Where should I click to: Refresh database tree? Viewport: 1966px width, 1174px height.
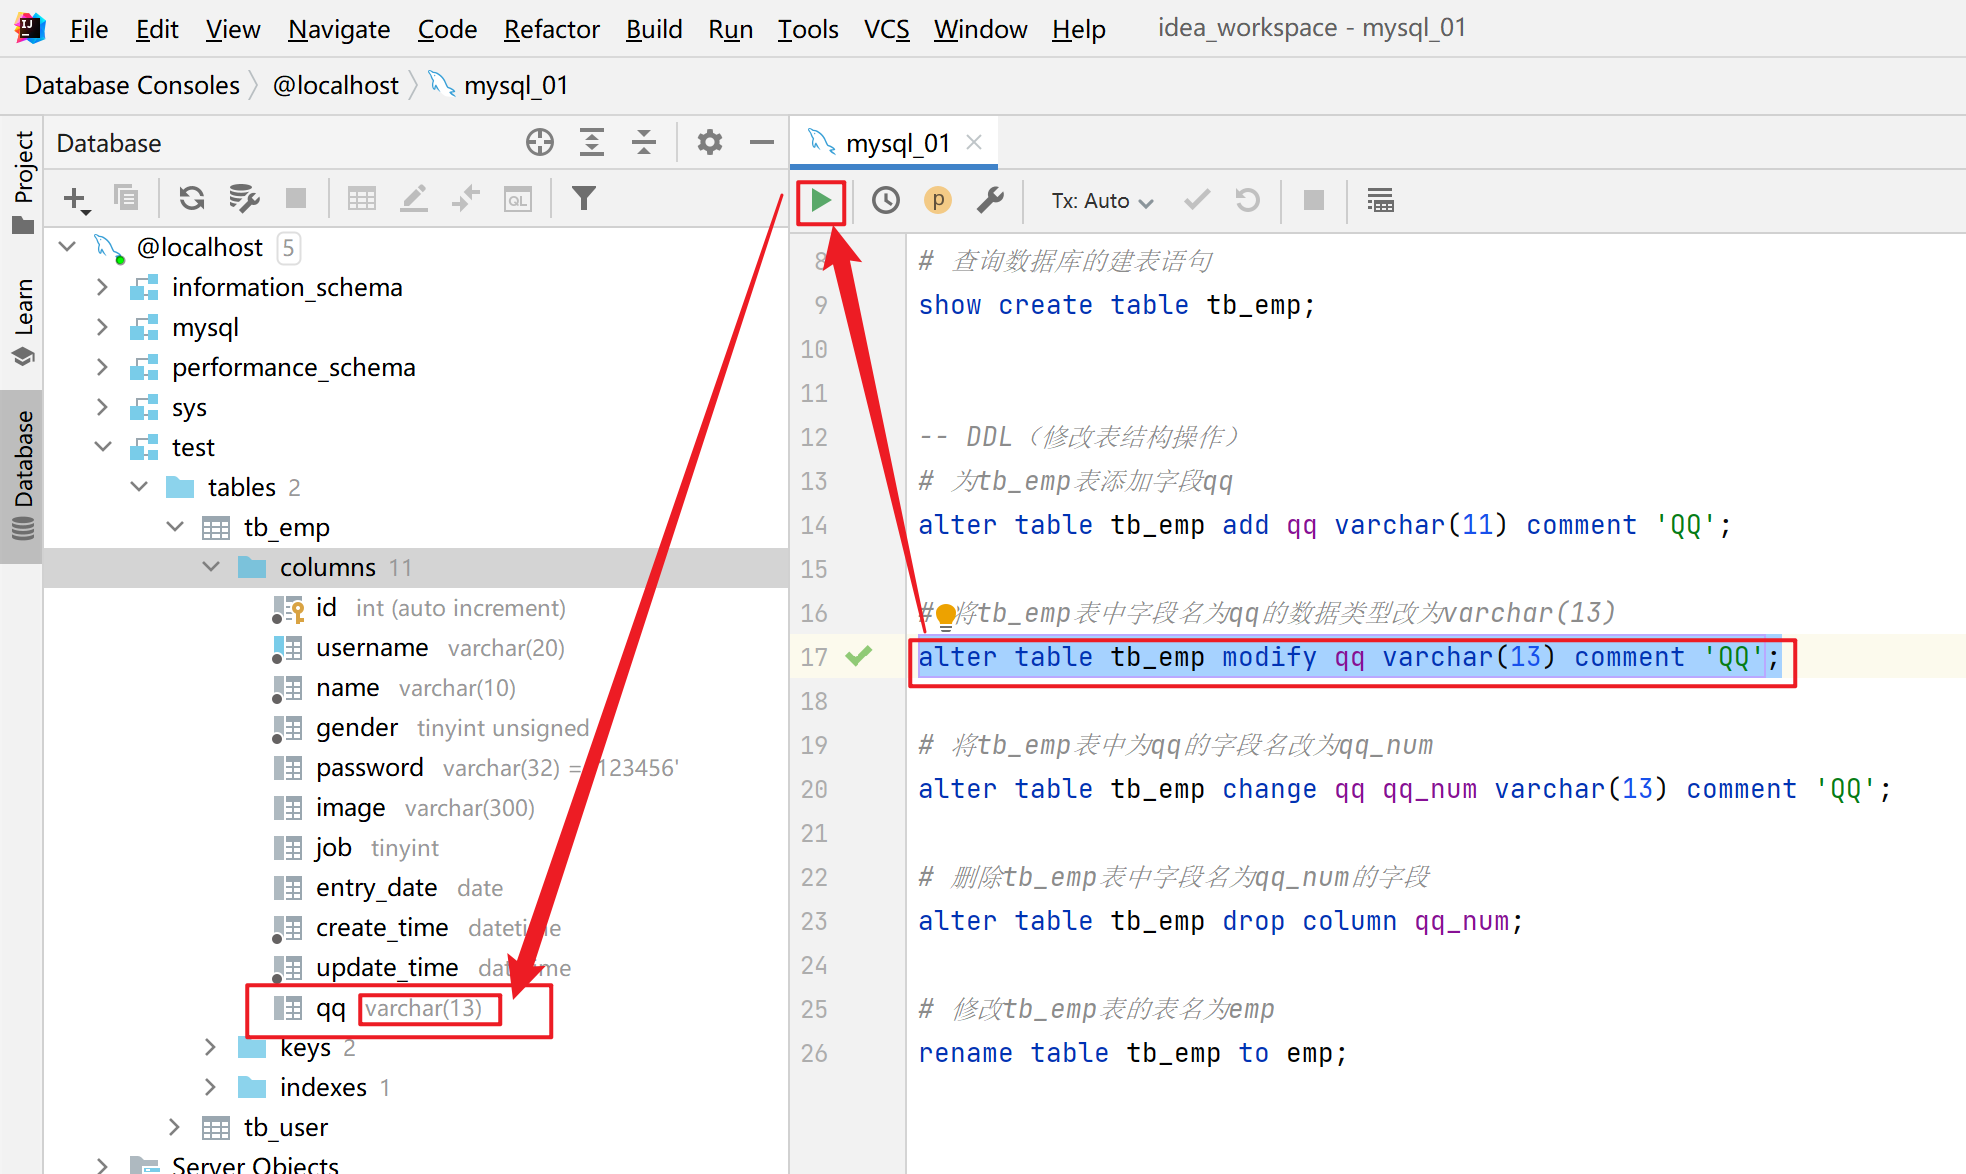point(191,198)
